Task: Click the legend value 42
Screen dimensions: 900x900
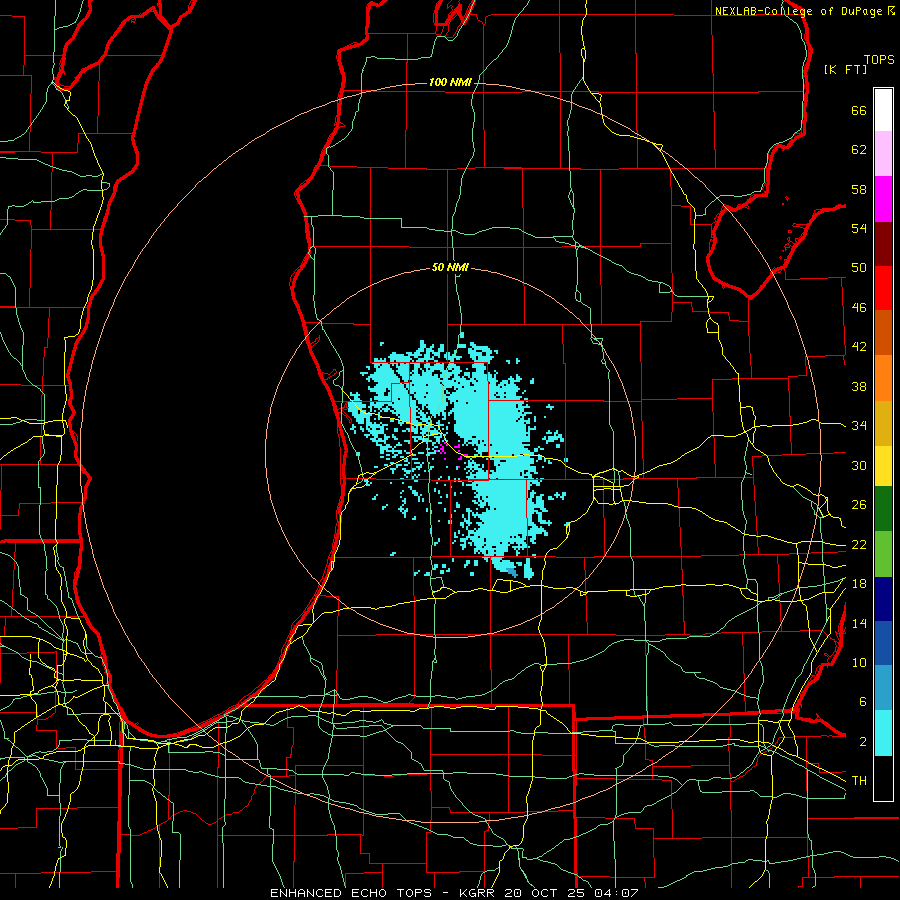Action: (859, 347)
